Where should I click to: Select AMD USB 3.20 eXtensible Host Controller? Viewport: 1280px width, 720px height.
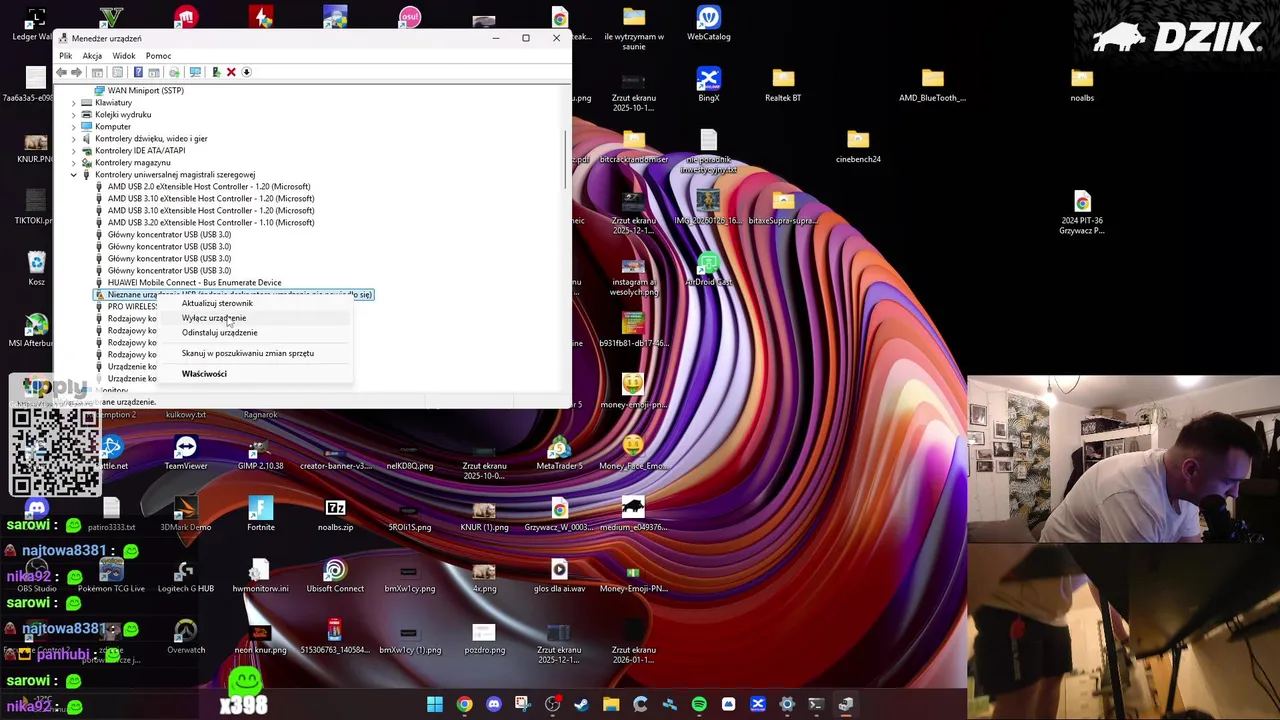point(211,223)
